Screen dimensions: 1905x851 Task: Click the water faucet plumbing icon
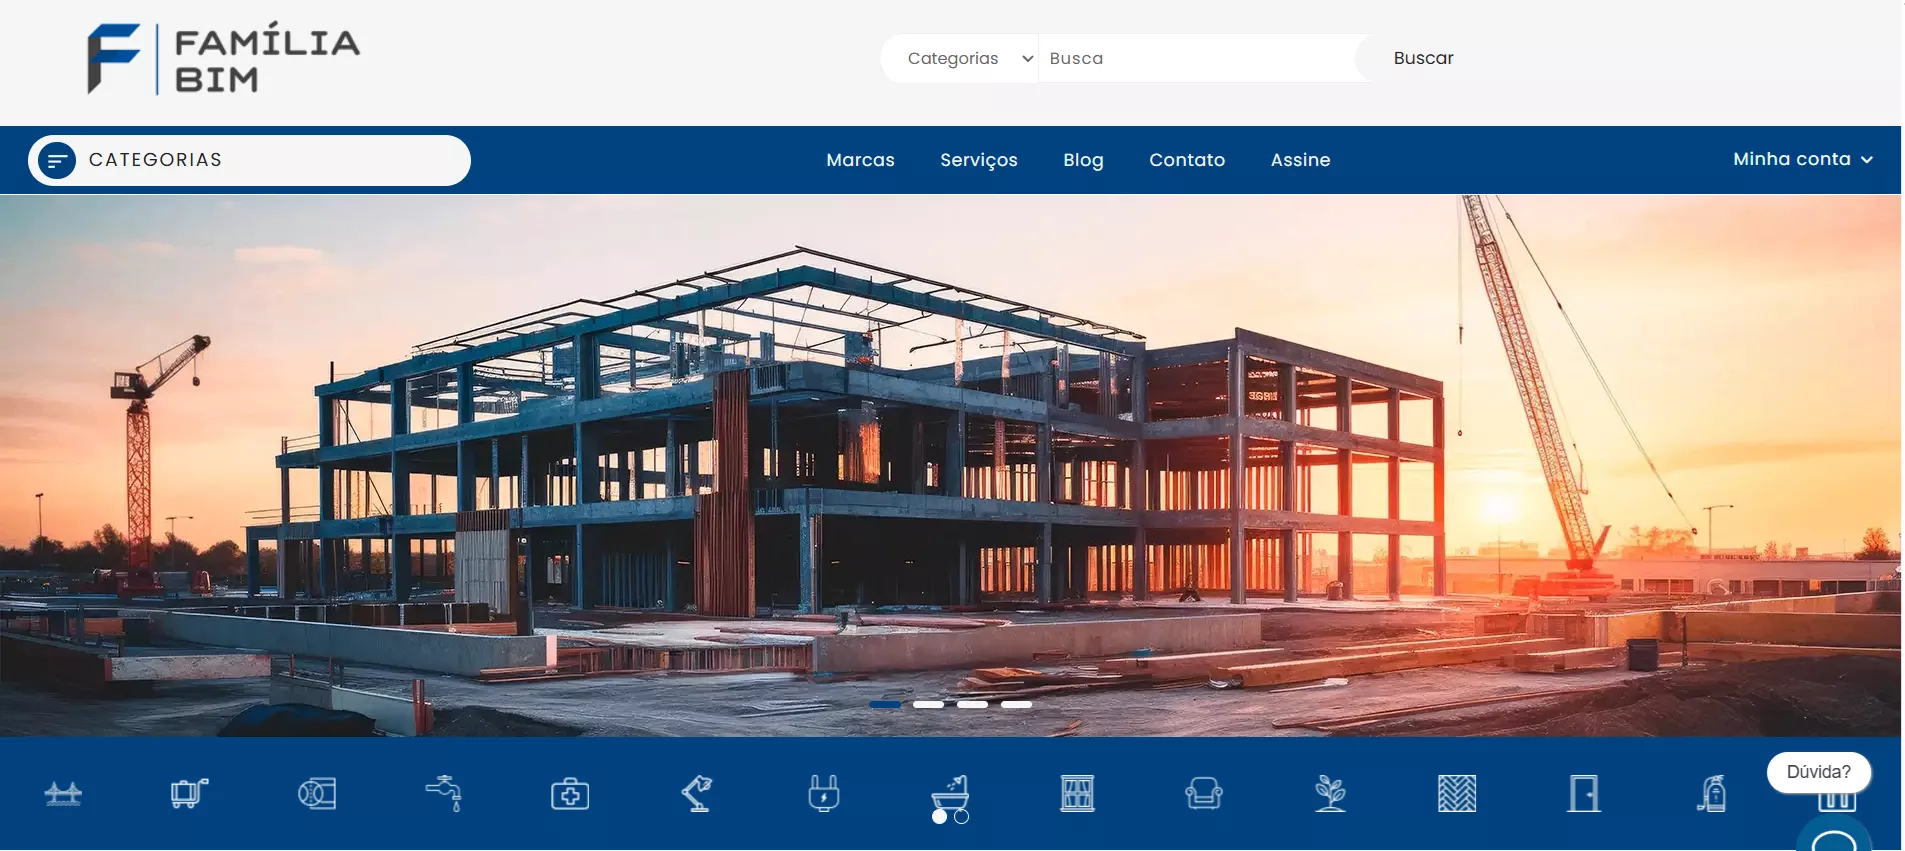tap(443, 794)
